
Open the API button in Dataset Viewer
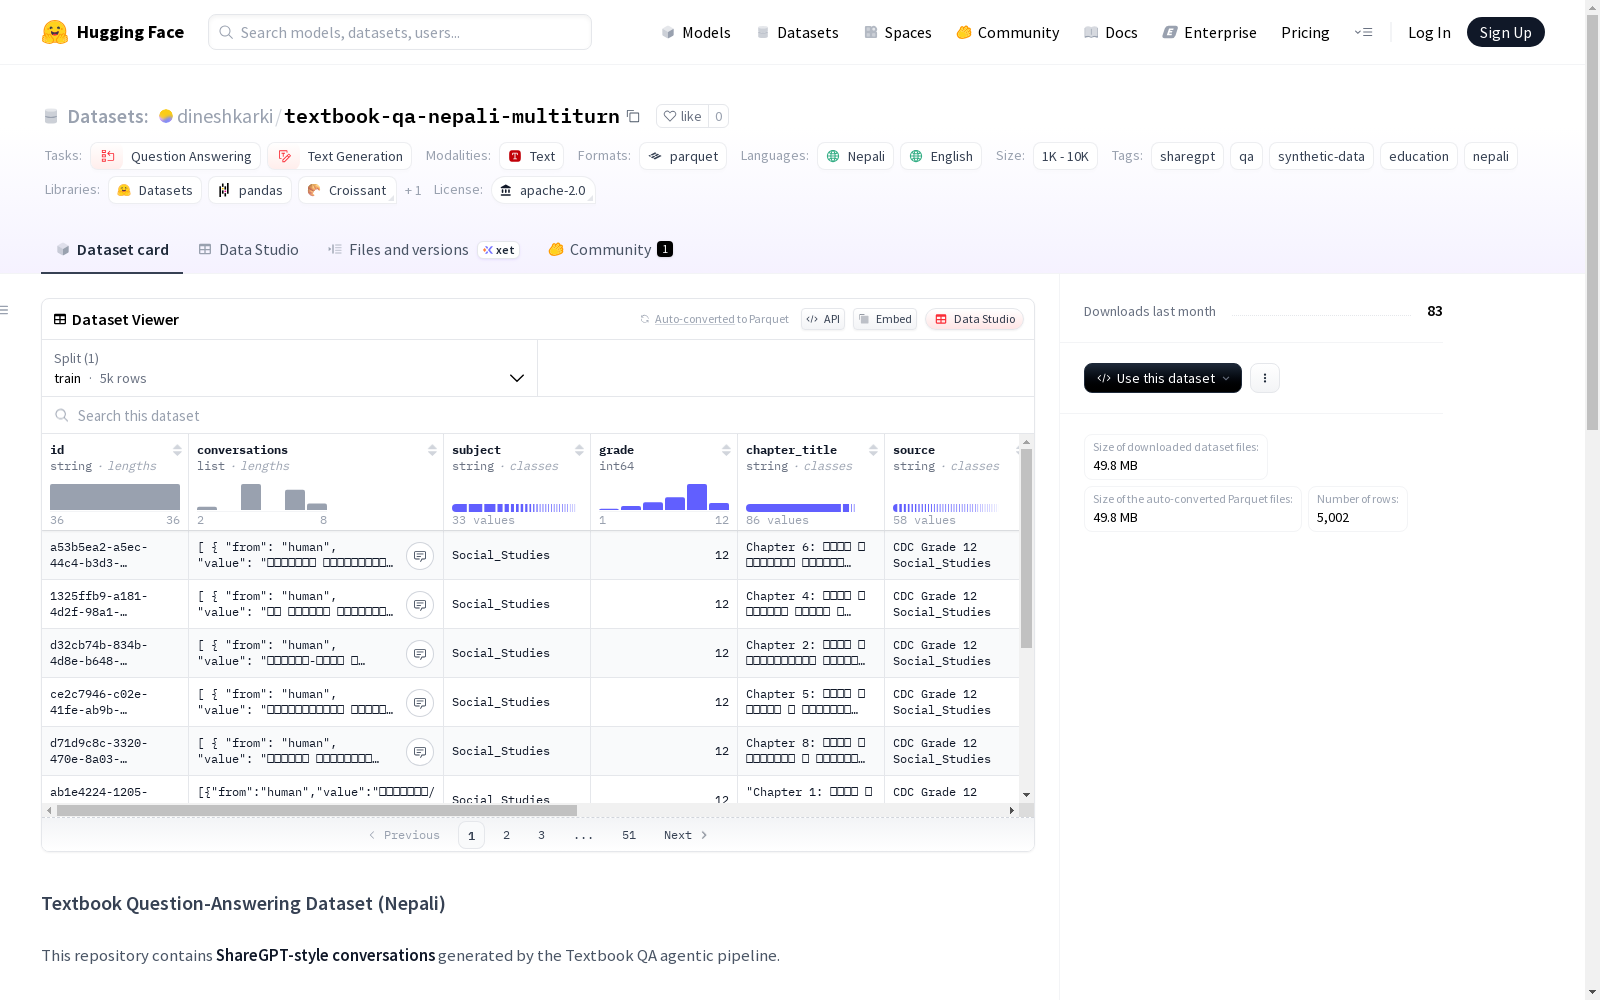[x=823, y=319]
